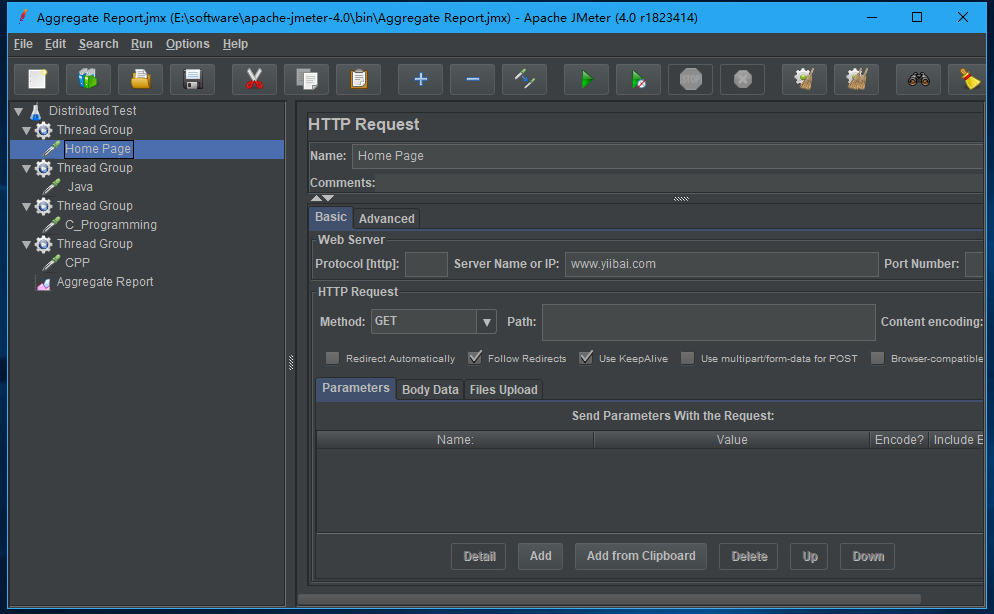Click the Start no pauses icon

point(638,79)
